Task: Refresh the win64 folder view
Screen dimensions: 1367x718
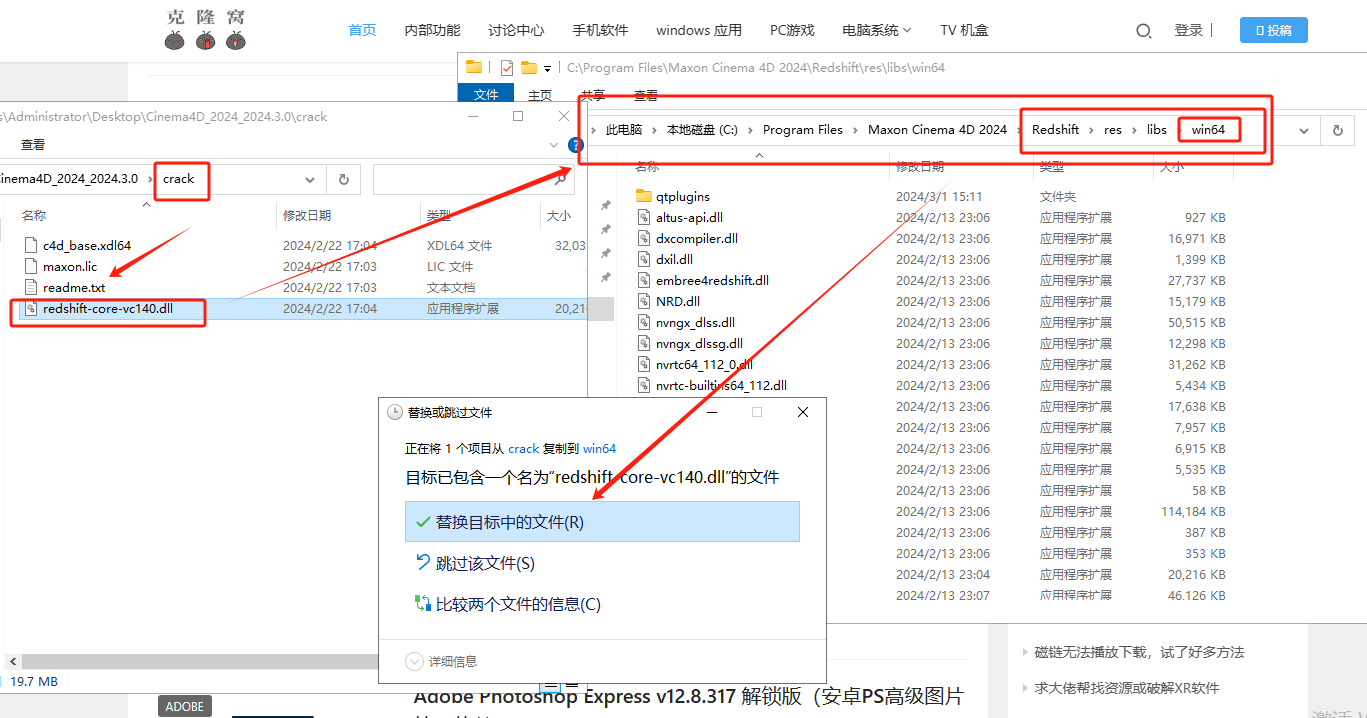Action: click(1337, 130)
